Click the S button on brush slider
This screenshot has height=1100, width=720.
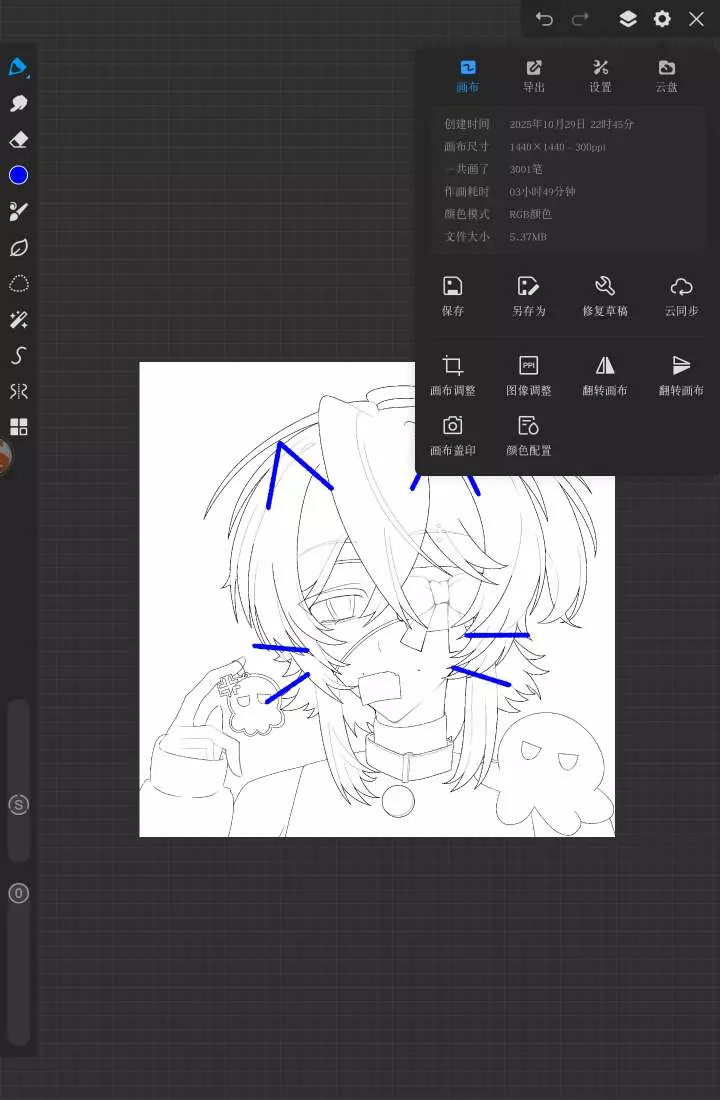[x=18, y=805]
